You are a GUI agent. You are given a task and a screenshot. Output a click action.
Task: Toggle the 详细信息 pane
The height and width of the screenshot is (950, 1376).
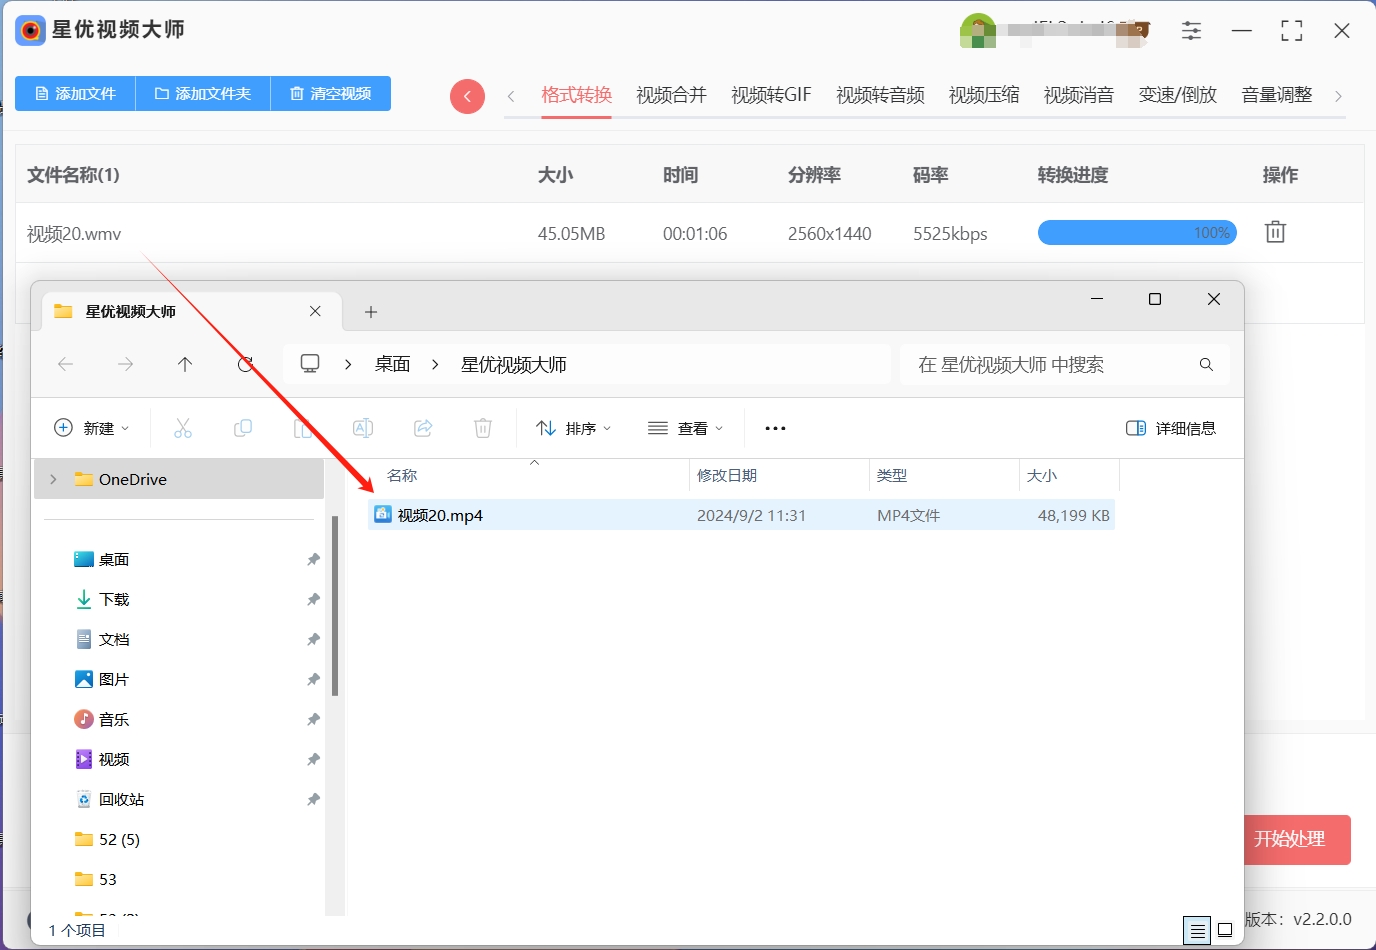click(x=1171, y=428)
